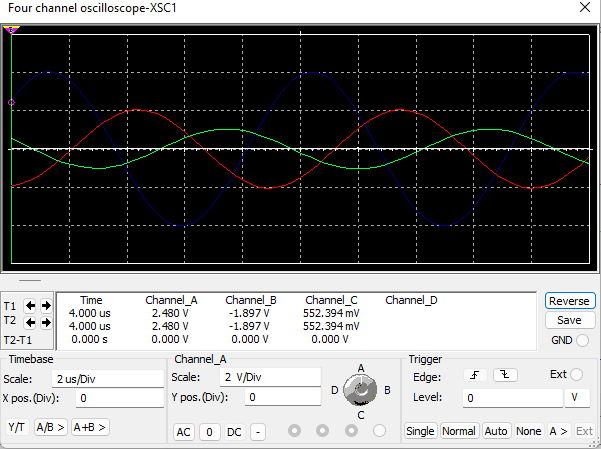Click the channel selector rotary knob
The image size is (601, 449).
(x=361, y=389)
